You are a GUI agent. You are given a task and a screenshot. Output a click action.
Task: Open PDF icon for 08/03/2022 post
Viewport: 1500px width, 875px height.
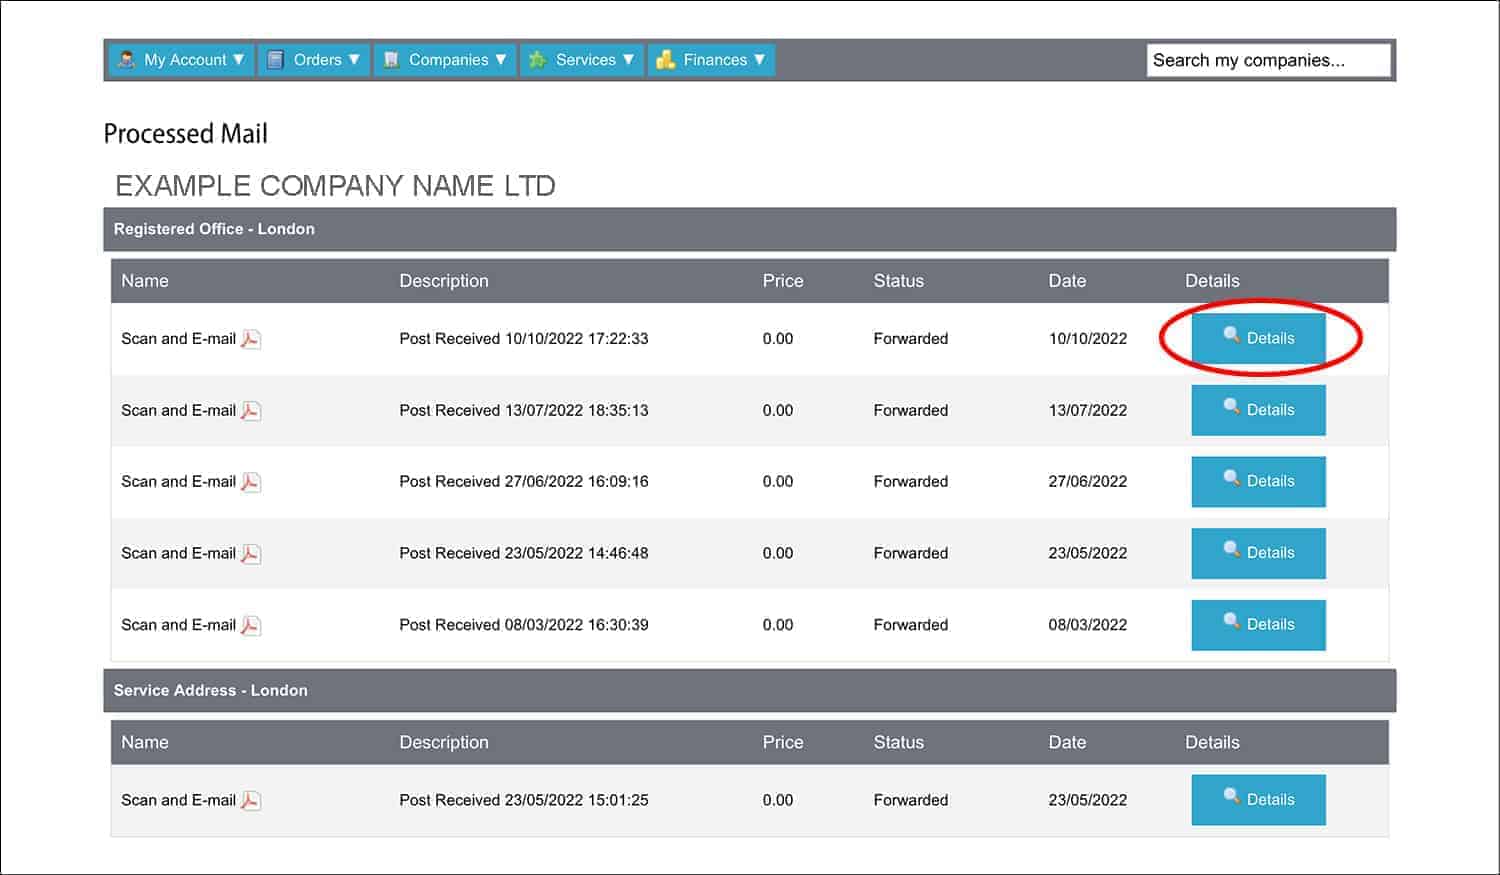point(251,626)
